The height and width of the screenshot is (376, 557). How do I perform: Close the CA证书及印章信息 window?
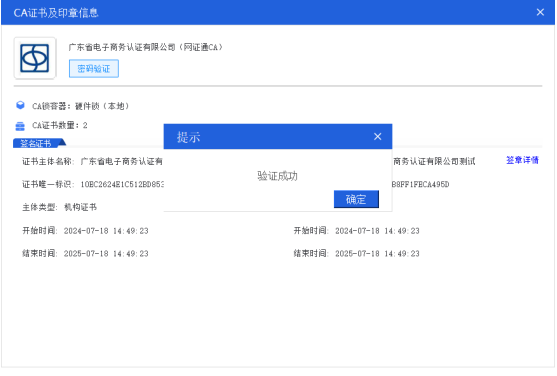(540, 12)
